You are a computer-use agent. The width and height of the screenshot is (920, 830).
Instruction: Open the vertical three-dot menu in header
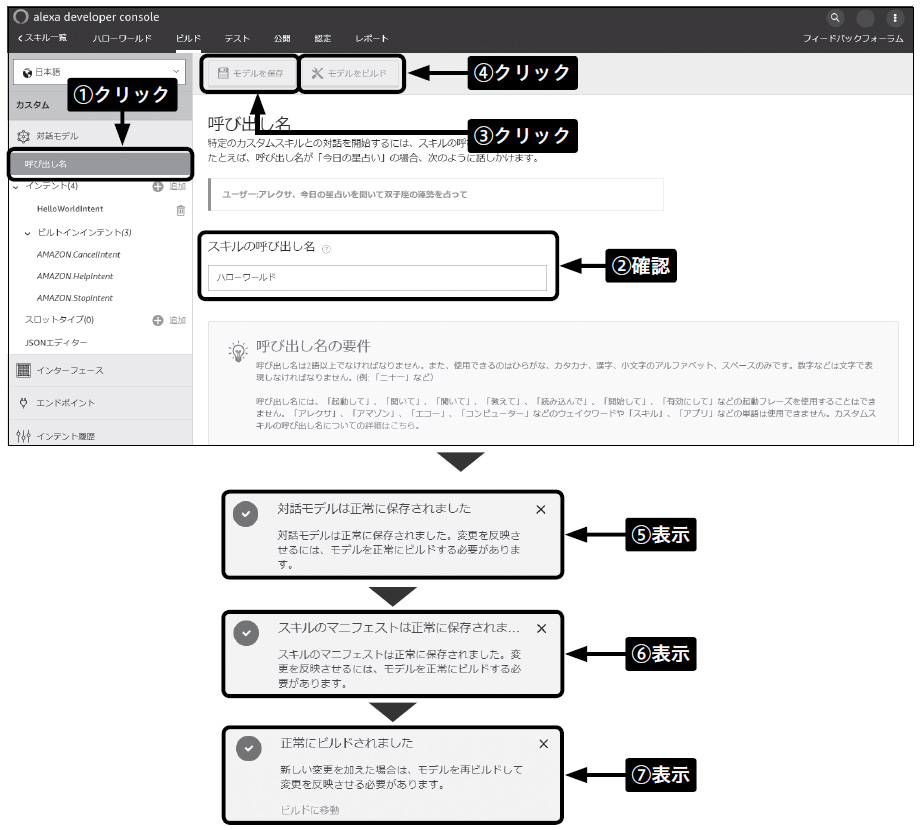coord(895,18)
